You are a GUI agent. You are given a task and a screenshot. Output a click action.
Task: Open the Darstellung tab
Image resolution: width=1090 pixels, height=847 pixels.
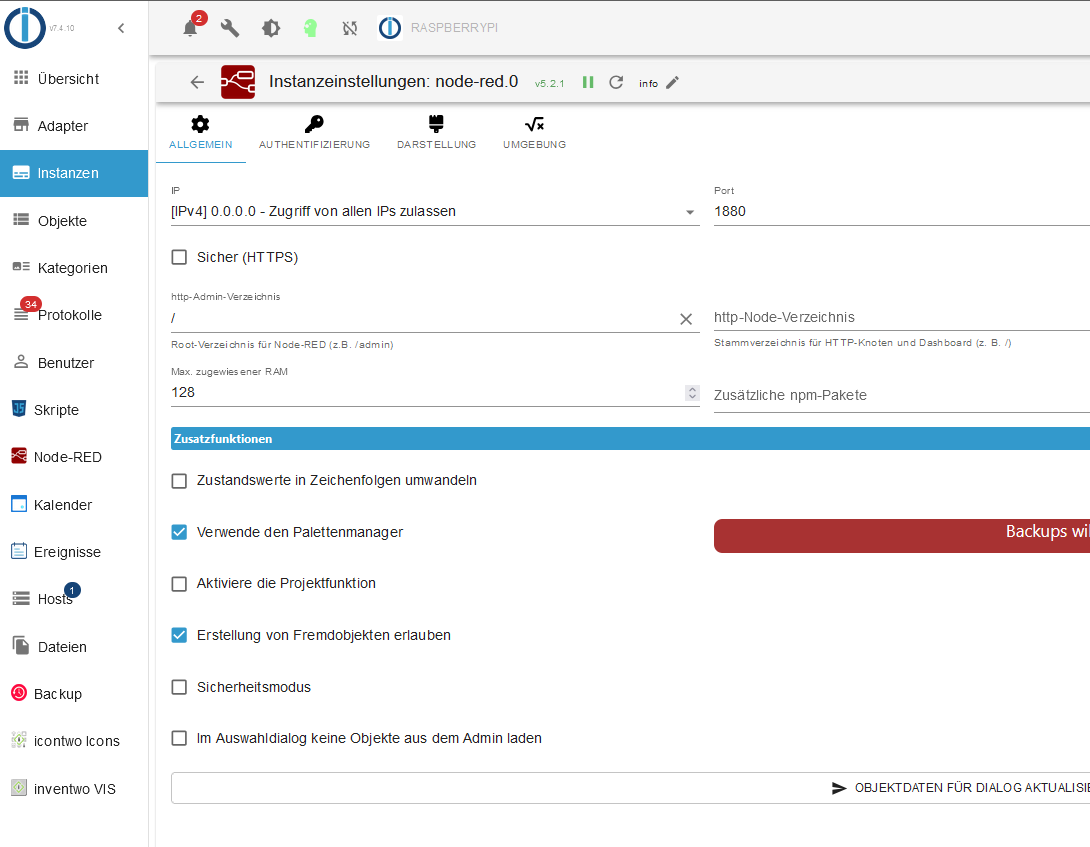tap(437, 134)
